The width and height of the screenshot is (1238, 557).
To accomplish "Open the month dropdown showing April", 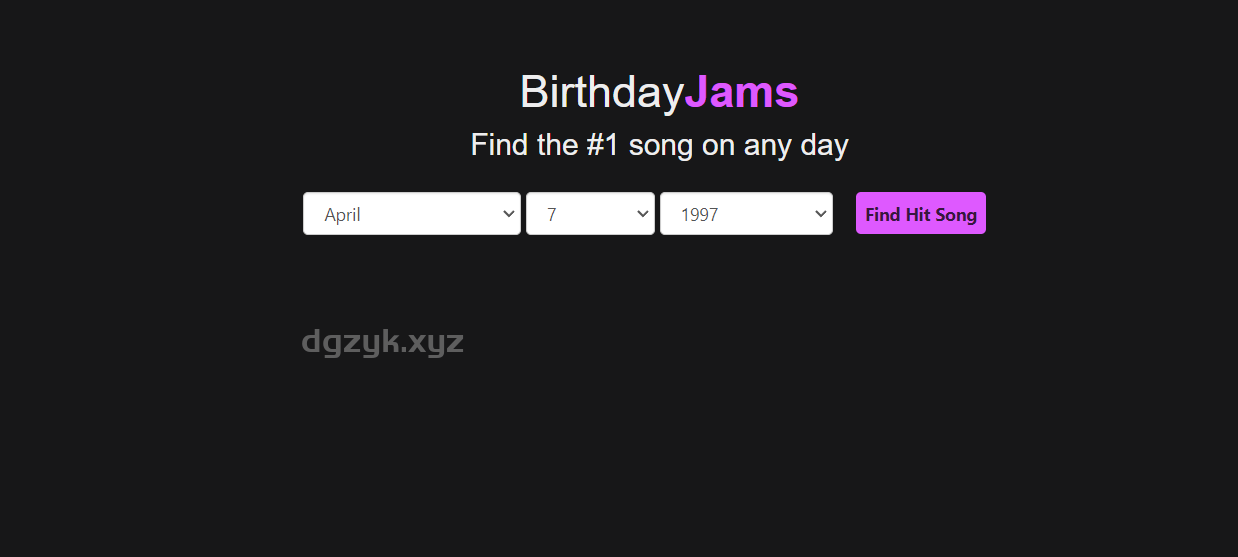I will [412, 214].
